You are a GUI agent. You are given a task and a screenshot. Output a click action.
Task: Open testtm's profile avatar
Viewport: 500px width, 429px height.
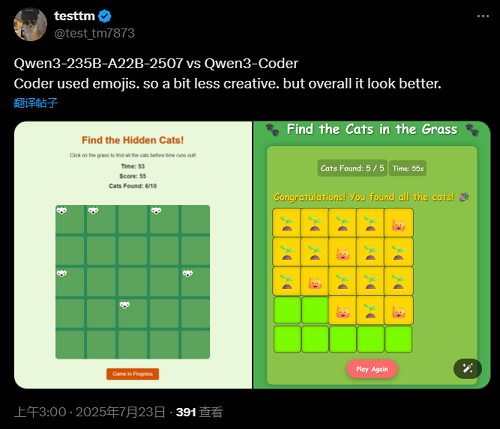tap(30, 24)
